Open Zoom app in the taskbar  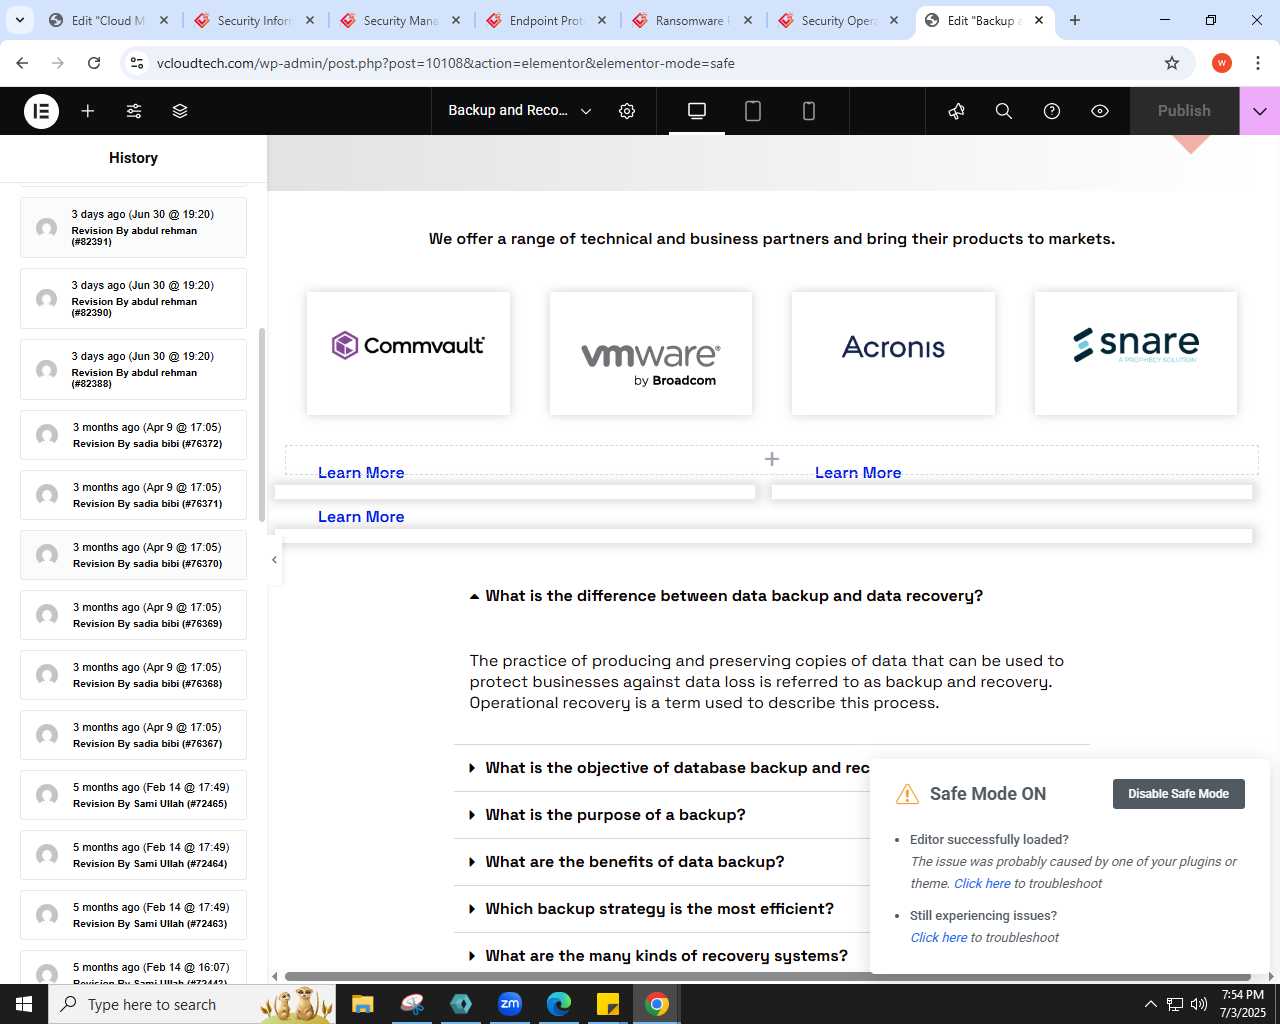tap(510, 1004)
